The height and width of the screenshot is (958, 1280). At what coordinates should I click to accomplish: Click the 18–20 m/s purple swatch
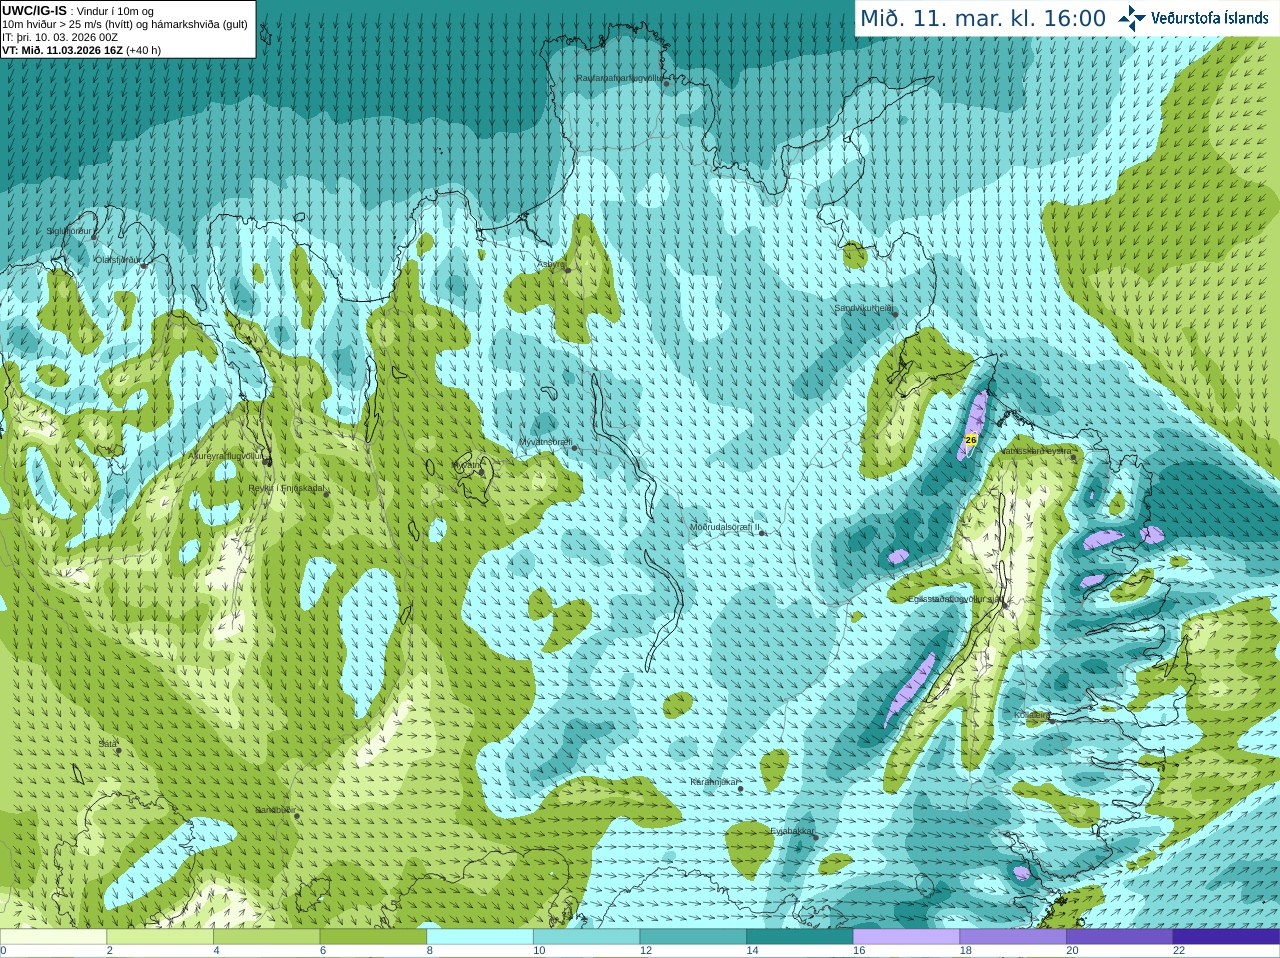[x=1013, y=937]
